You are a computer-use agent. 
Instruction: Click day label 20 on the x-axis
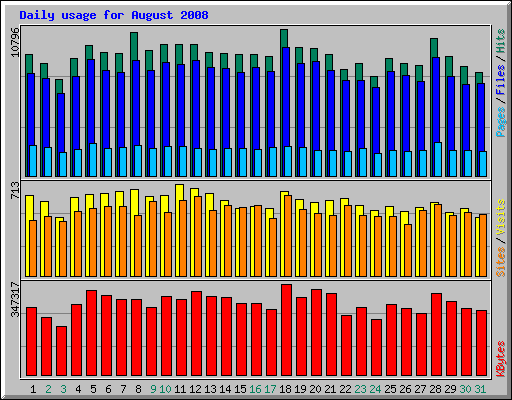315,389
